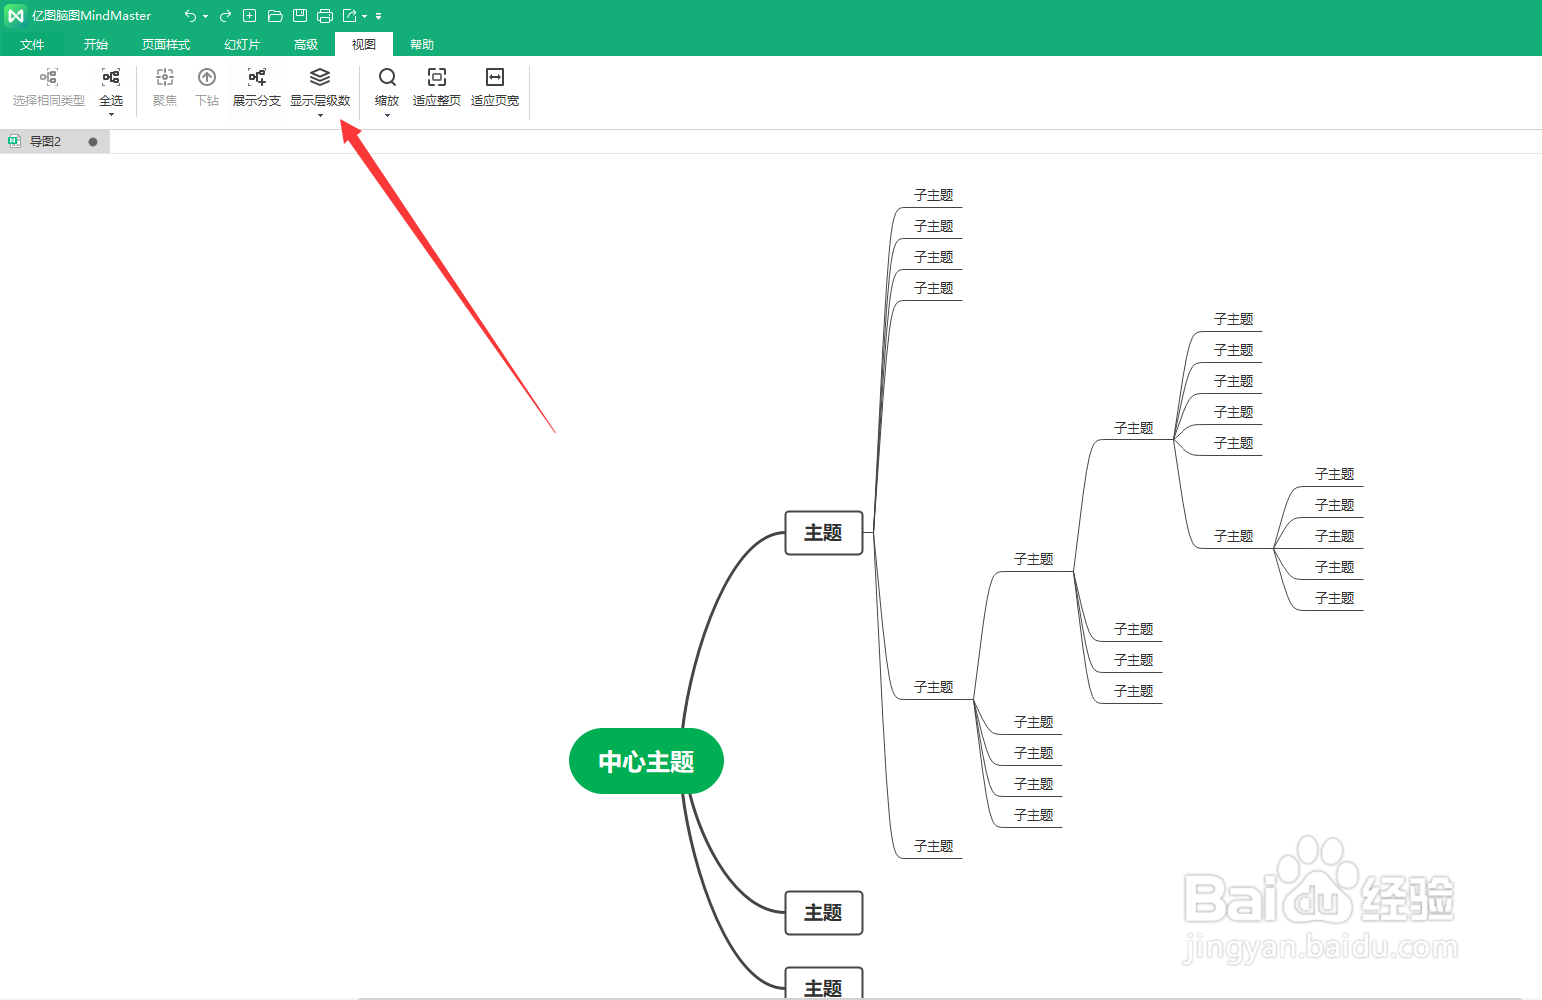This screenshot has height=1000, width=1542.
Task: Open the 帮助 ribbon tab
Action: 422,44
